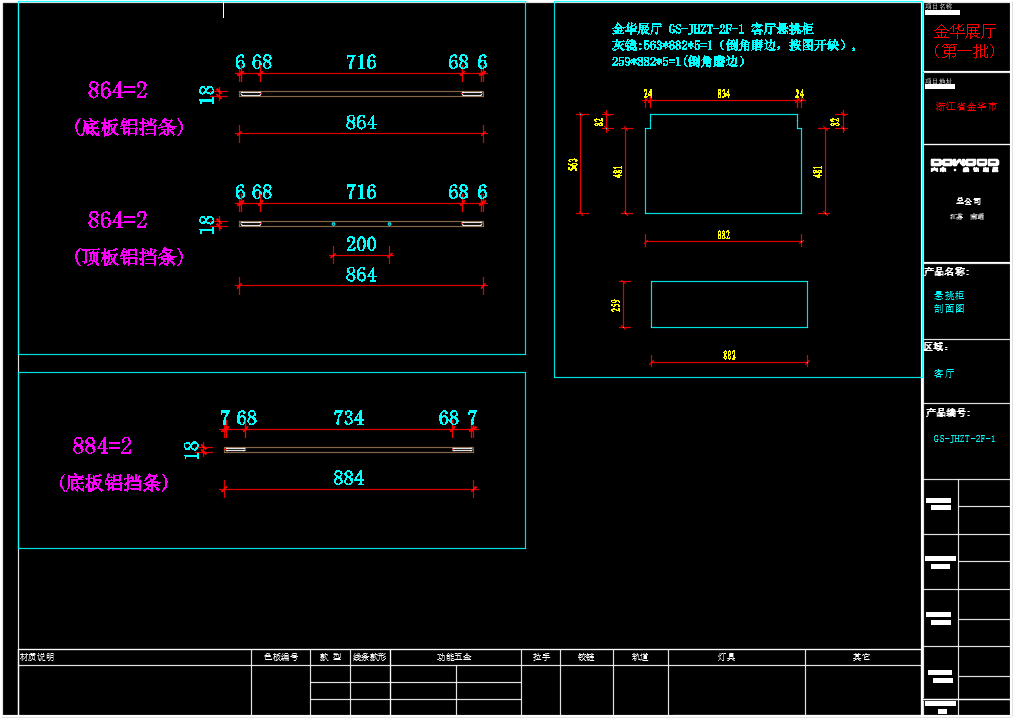Select the "734" dimension text
Viewport: 1013px width, 718px height.
(349, 417)
